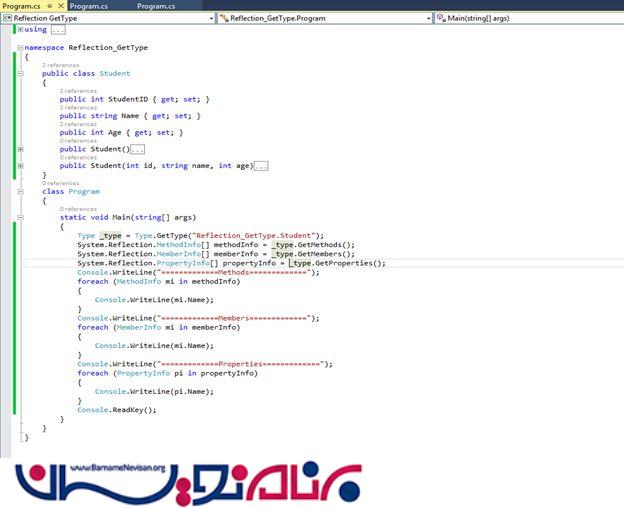The height and width of the screenshot is (508, 624).
Task: Collapse the Student class outline
Action: 21,73
